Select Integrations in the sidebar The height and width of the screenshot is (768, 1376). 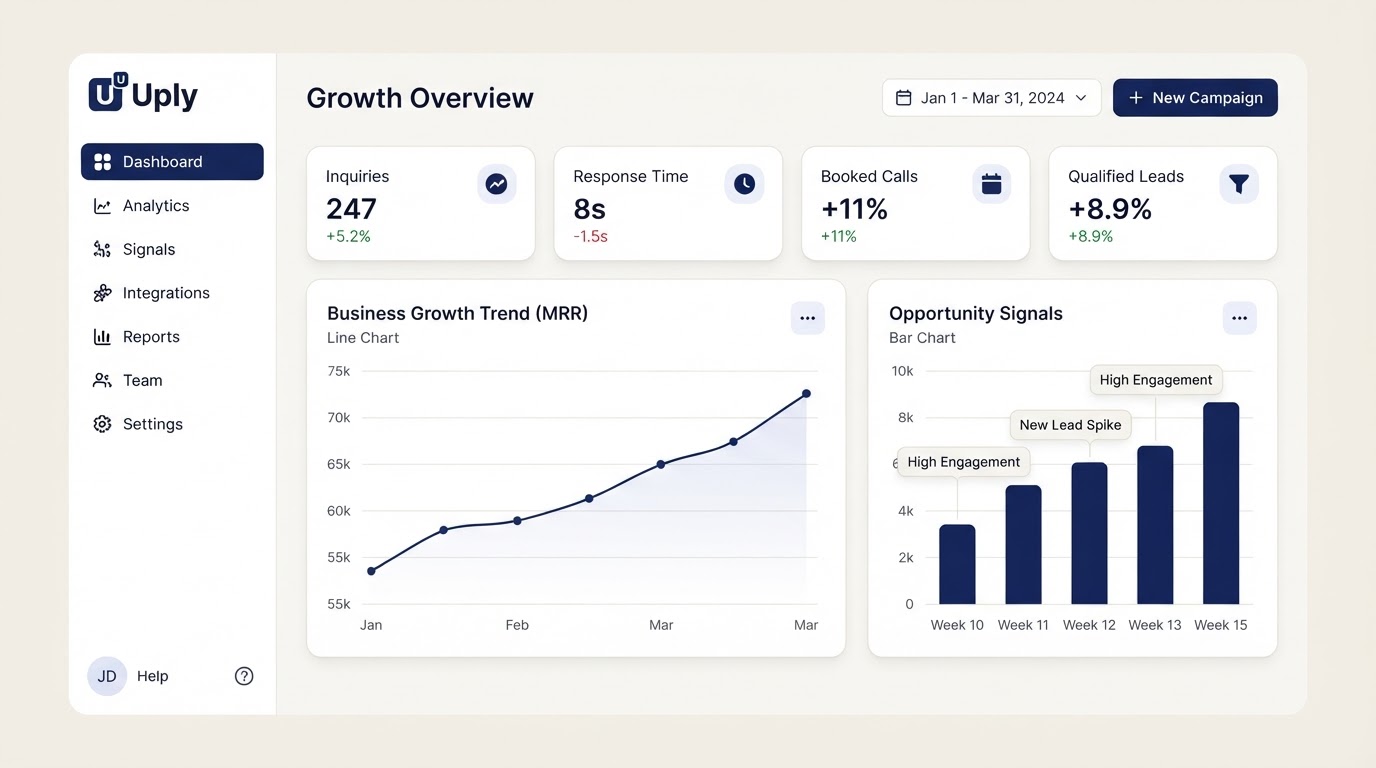pos(172,293)
